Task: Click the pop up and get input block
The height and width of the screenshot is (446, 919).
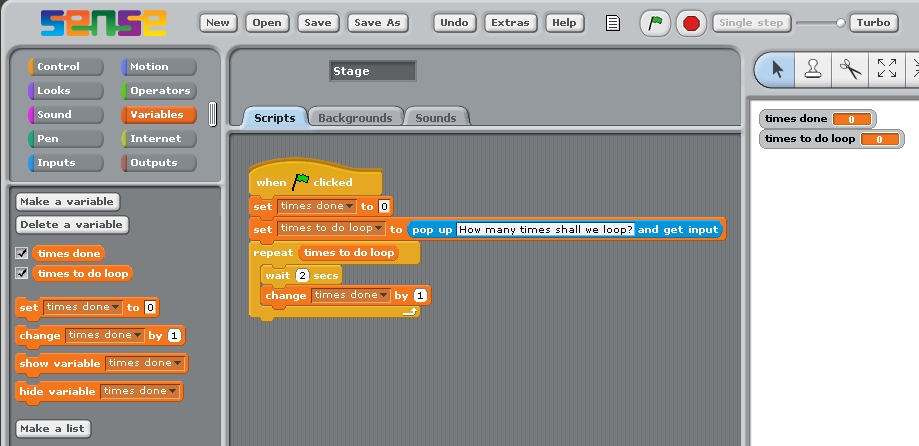Action: pos(565,229)
